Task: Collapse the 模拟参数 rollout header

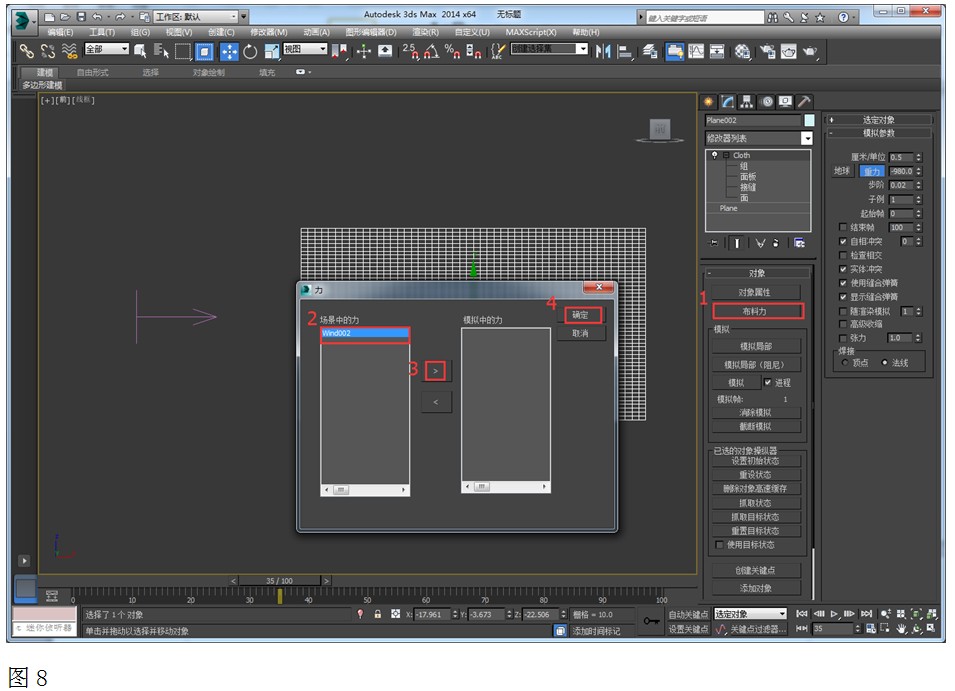Action: pyautogui.click(x=878, y=133)
